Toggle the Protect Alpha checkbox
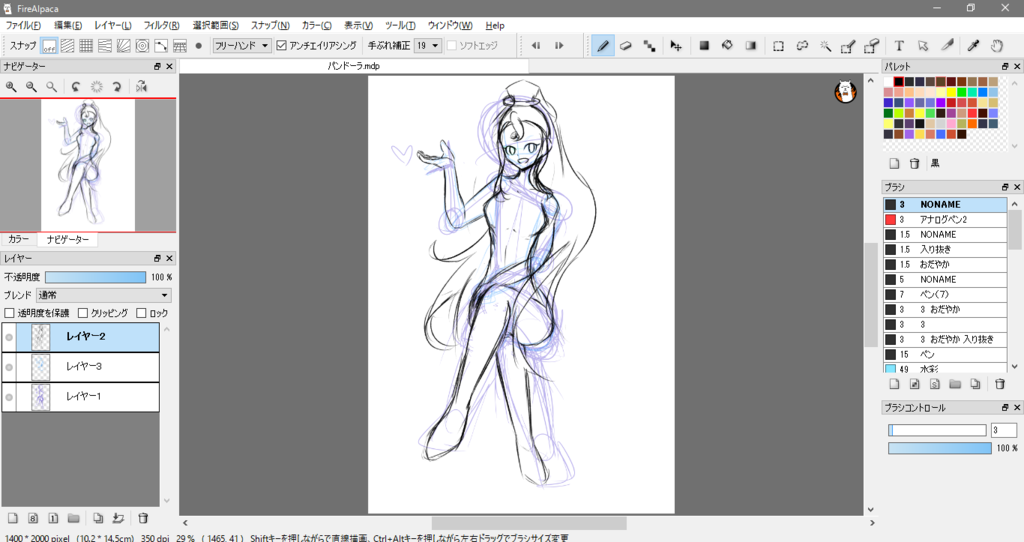Viewport: 1024px width, 542px height. point(9,313)
